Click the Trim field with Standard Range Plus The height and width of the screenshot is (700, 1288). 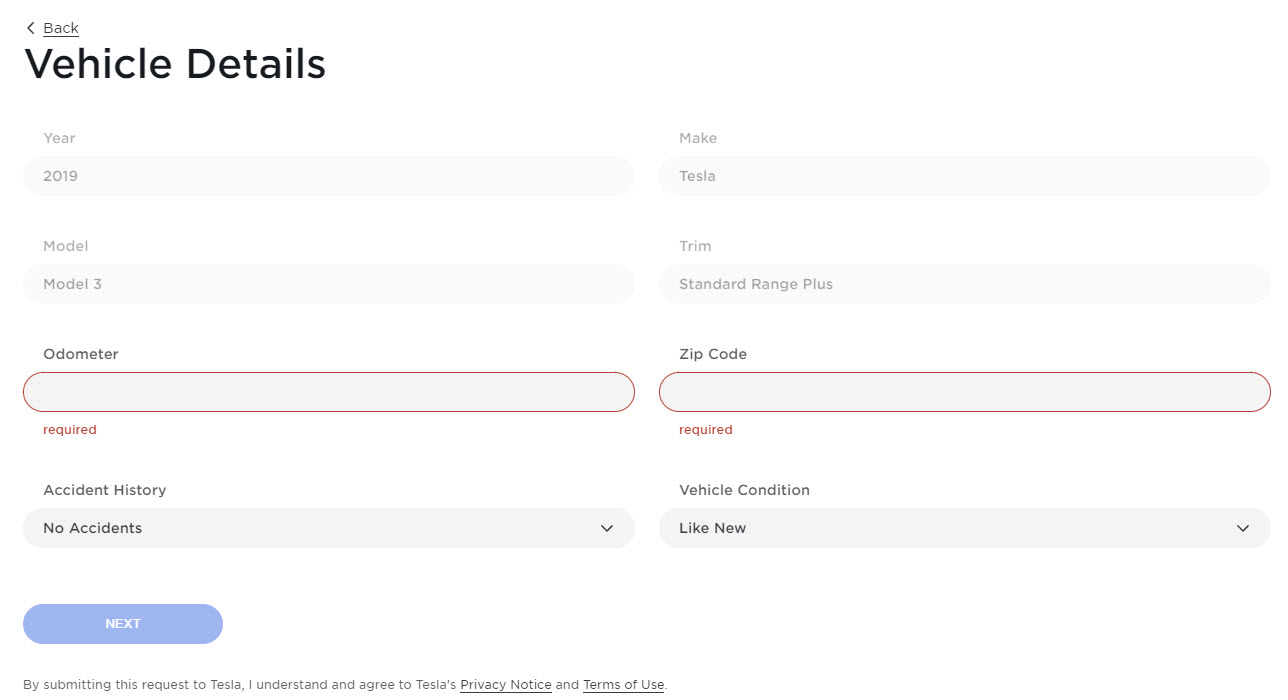pyautogui.click(x=964, y=284)
